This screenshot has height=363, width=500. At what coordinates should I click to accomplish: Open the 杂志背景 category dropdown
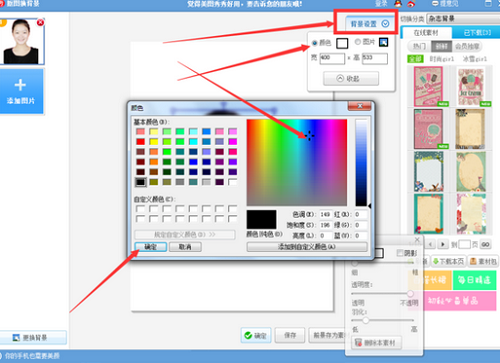point(463,19)
